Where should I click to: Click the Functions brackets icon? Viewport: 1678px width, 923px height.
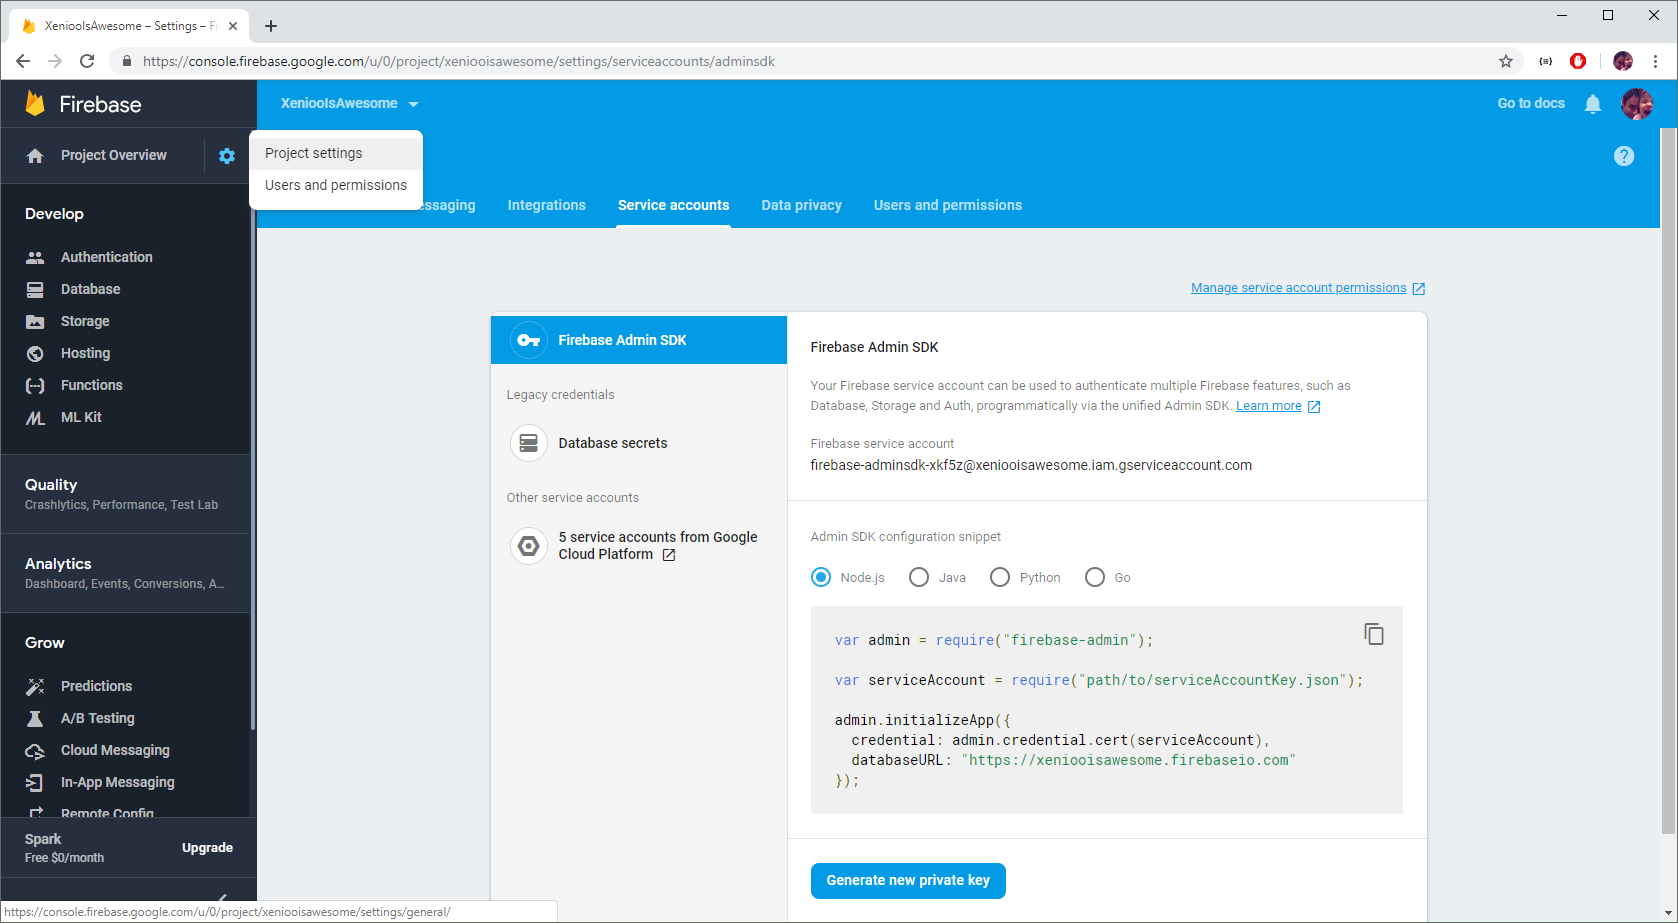[x=35, y=385]
